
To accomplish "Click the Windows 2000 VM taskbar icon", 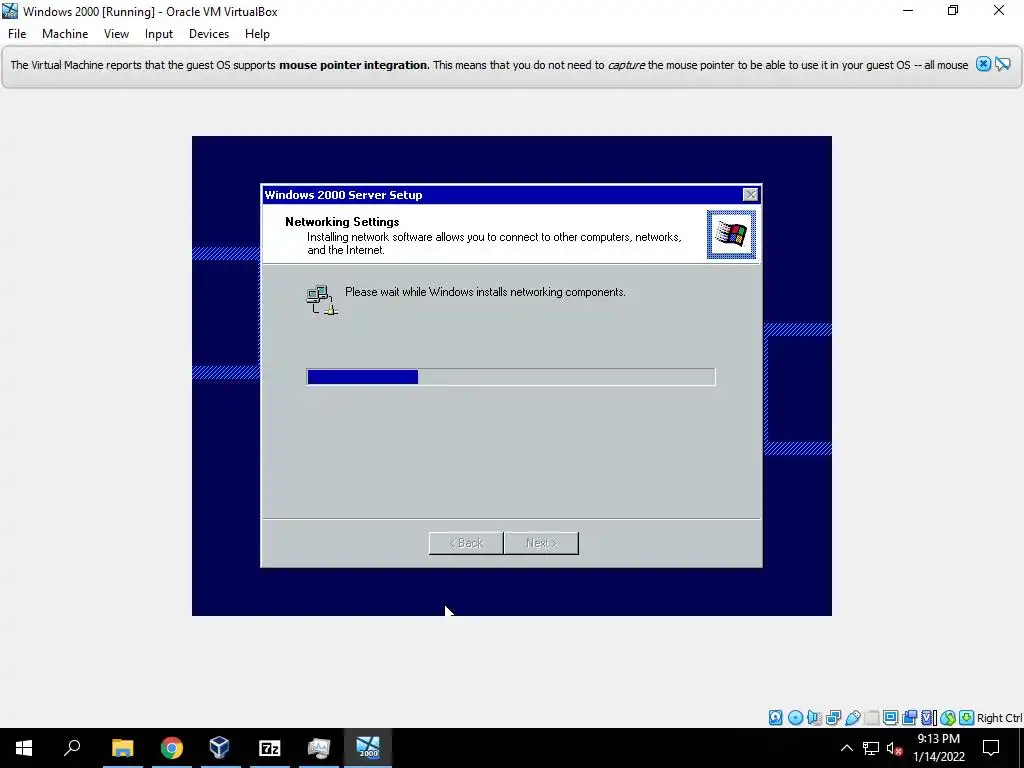I will click(368, 748).
